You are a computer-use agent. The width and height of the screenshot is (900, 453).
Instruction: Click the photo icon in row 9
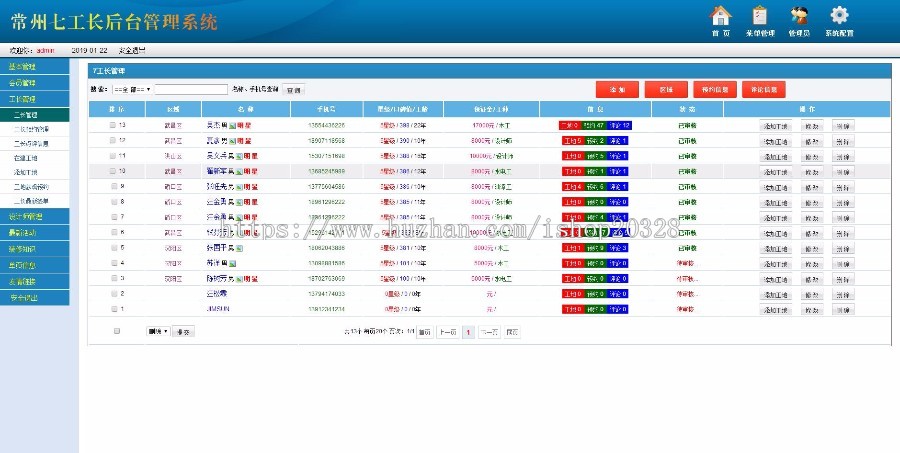(239, 187)
